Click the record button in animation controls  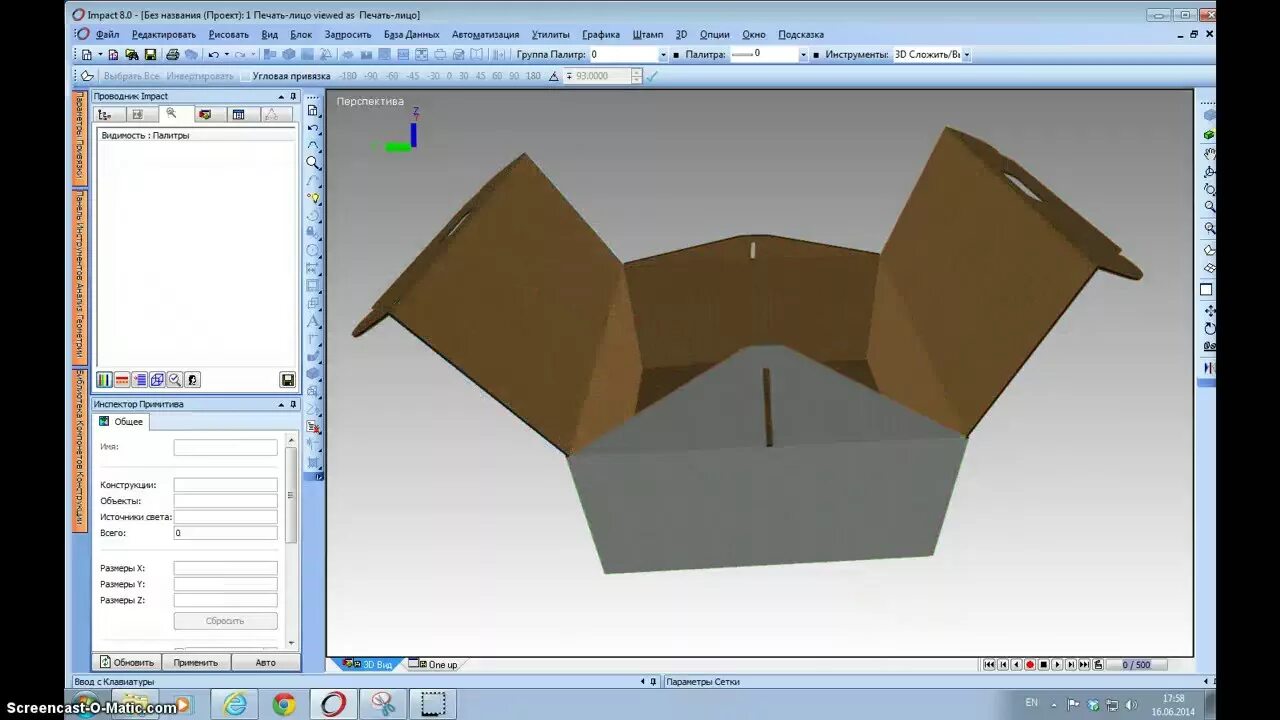[1030, 665]
